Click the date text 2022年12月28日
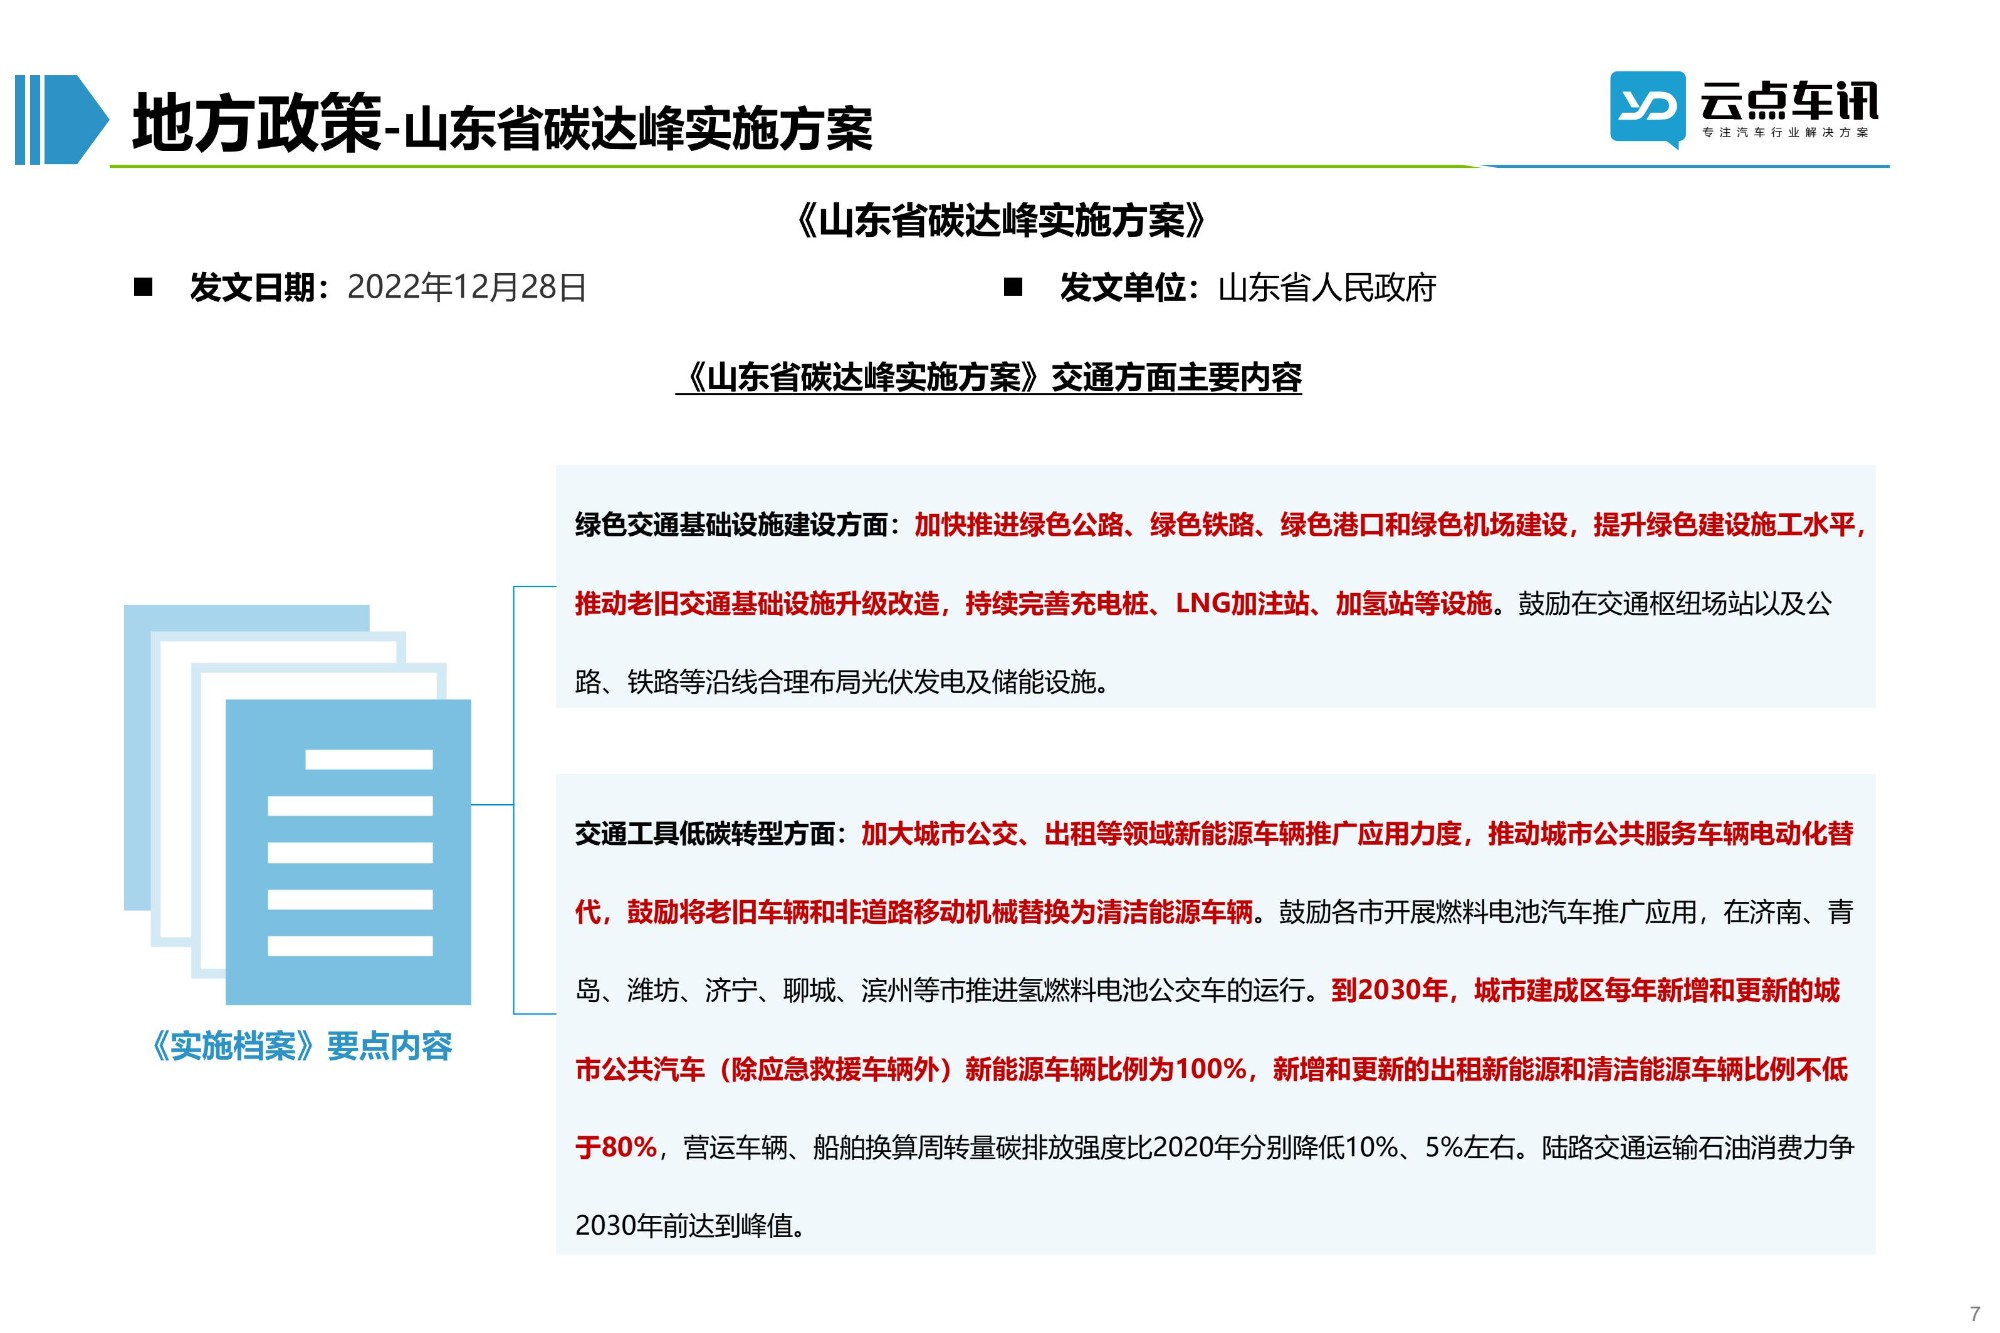The height and width of the screenshot is (1333, 2000). [467, 287]
